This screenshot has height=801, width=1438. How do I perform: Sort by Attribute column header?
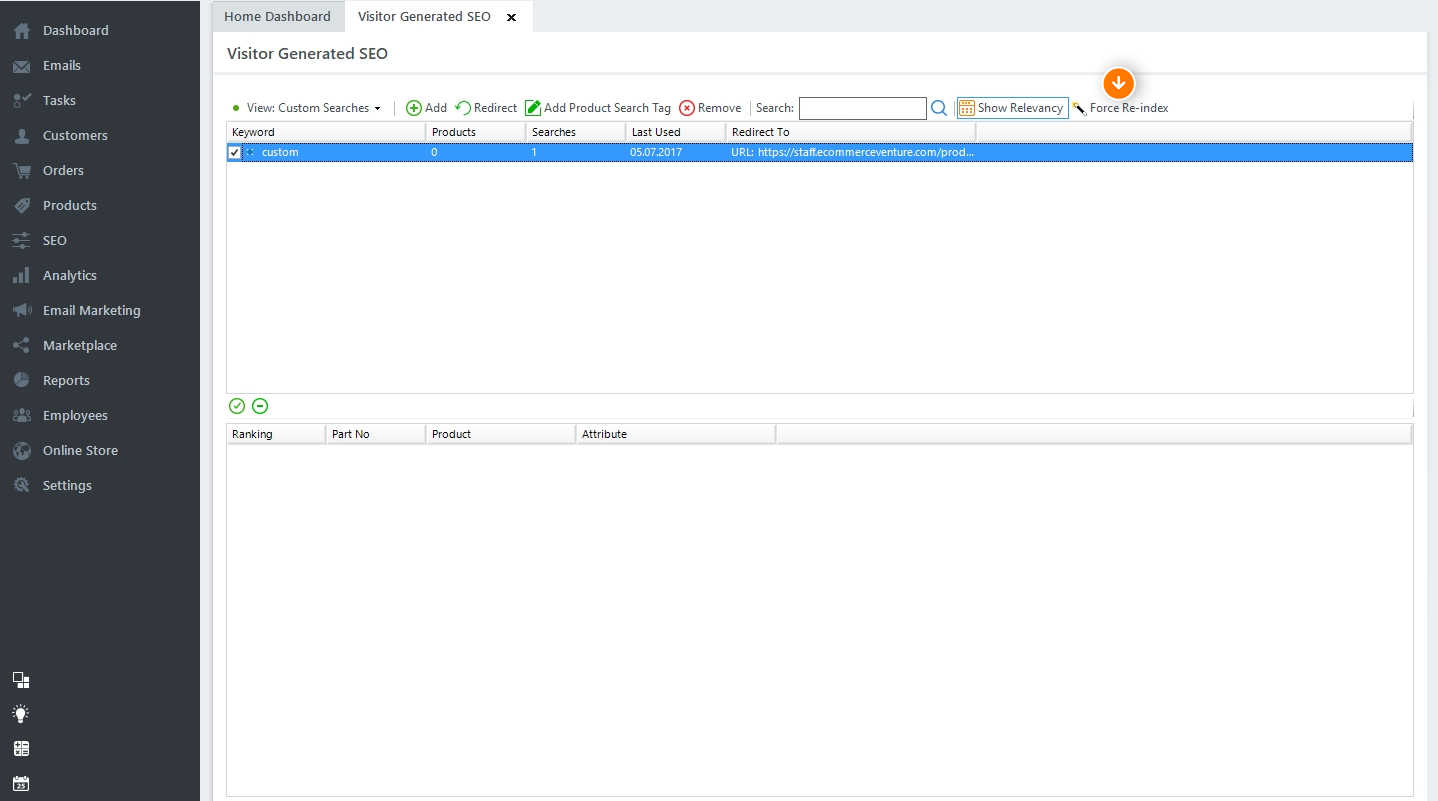676,434
